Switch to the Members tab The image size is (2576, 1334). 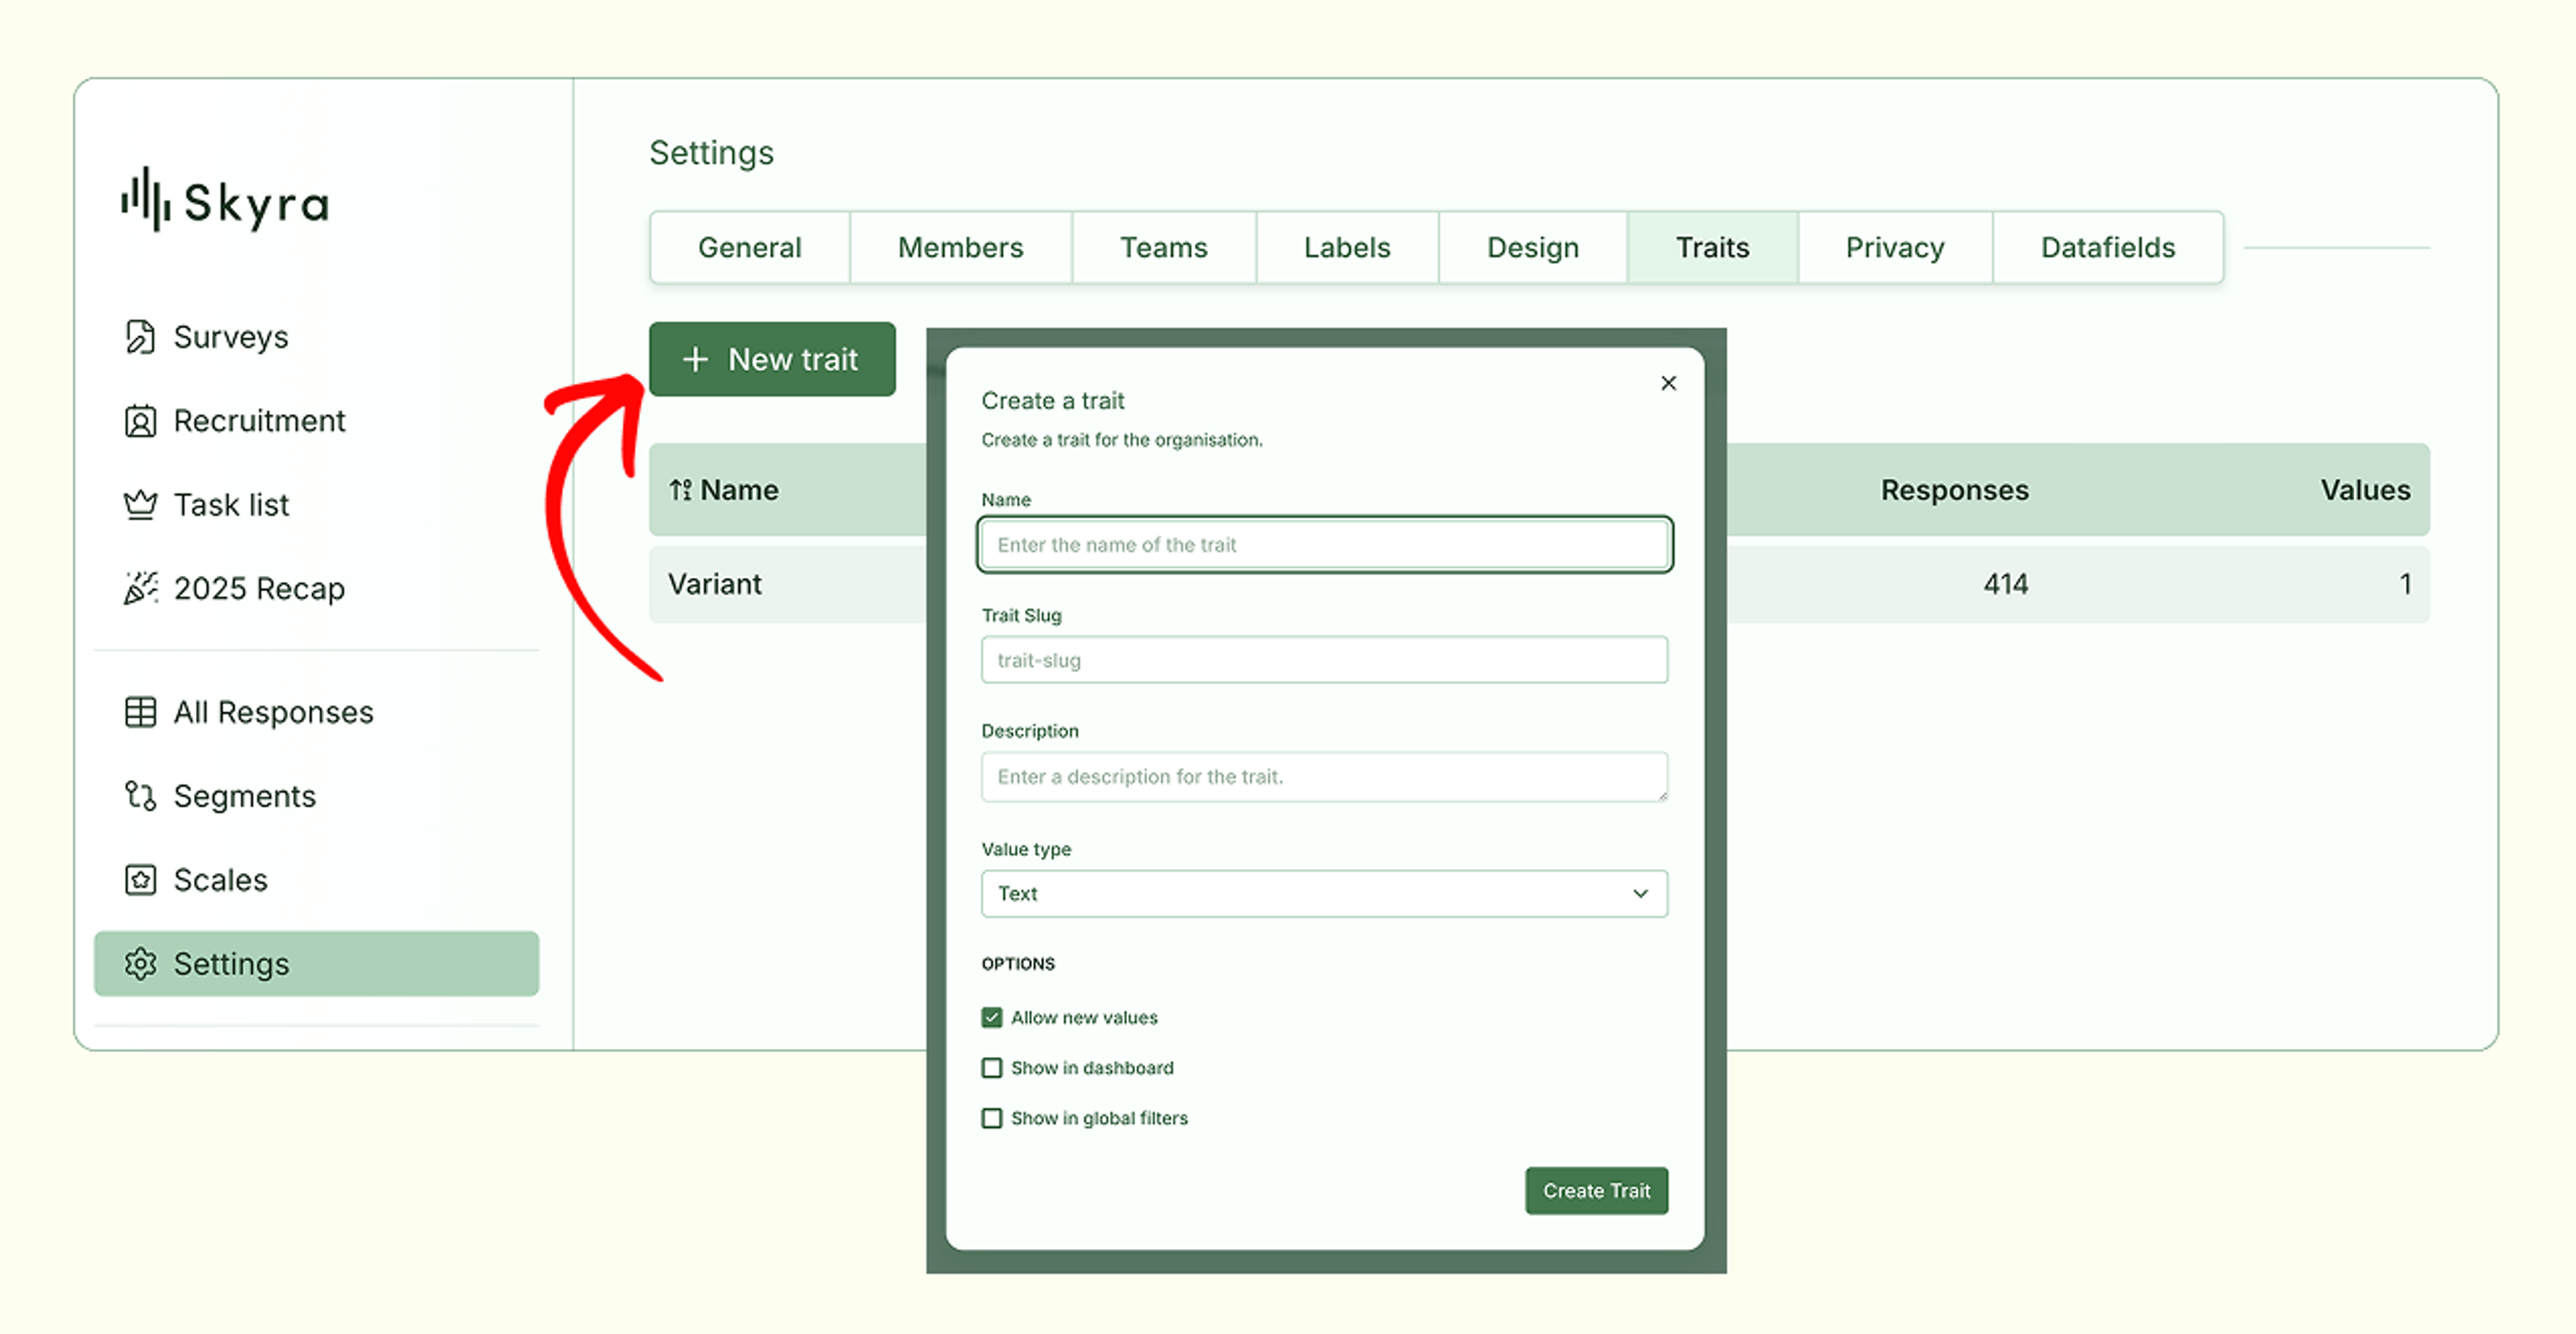tap(961, 248)
